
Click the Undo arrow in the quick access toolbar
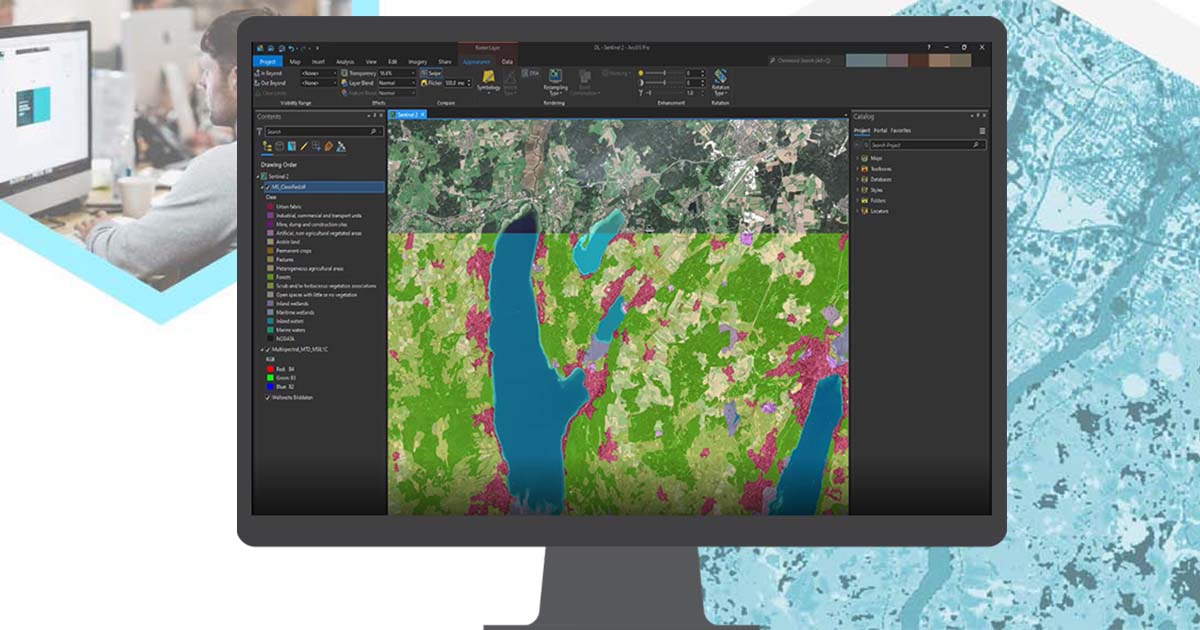[x=292, y=47]
